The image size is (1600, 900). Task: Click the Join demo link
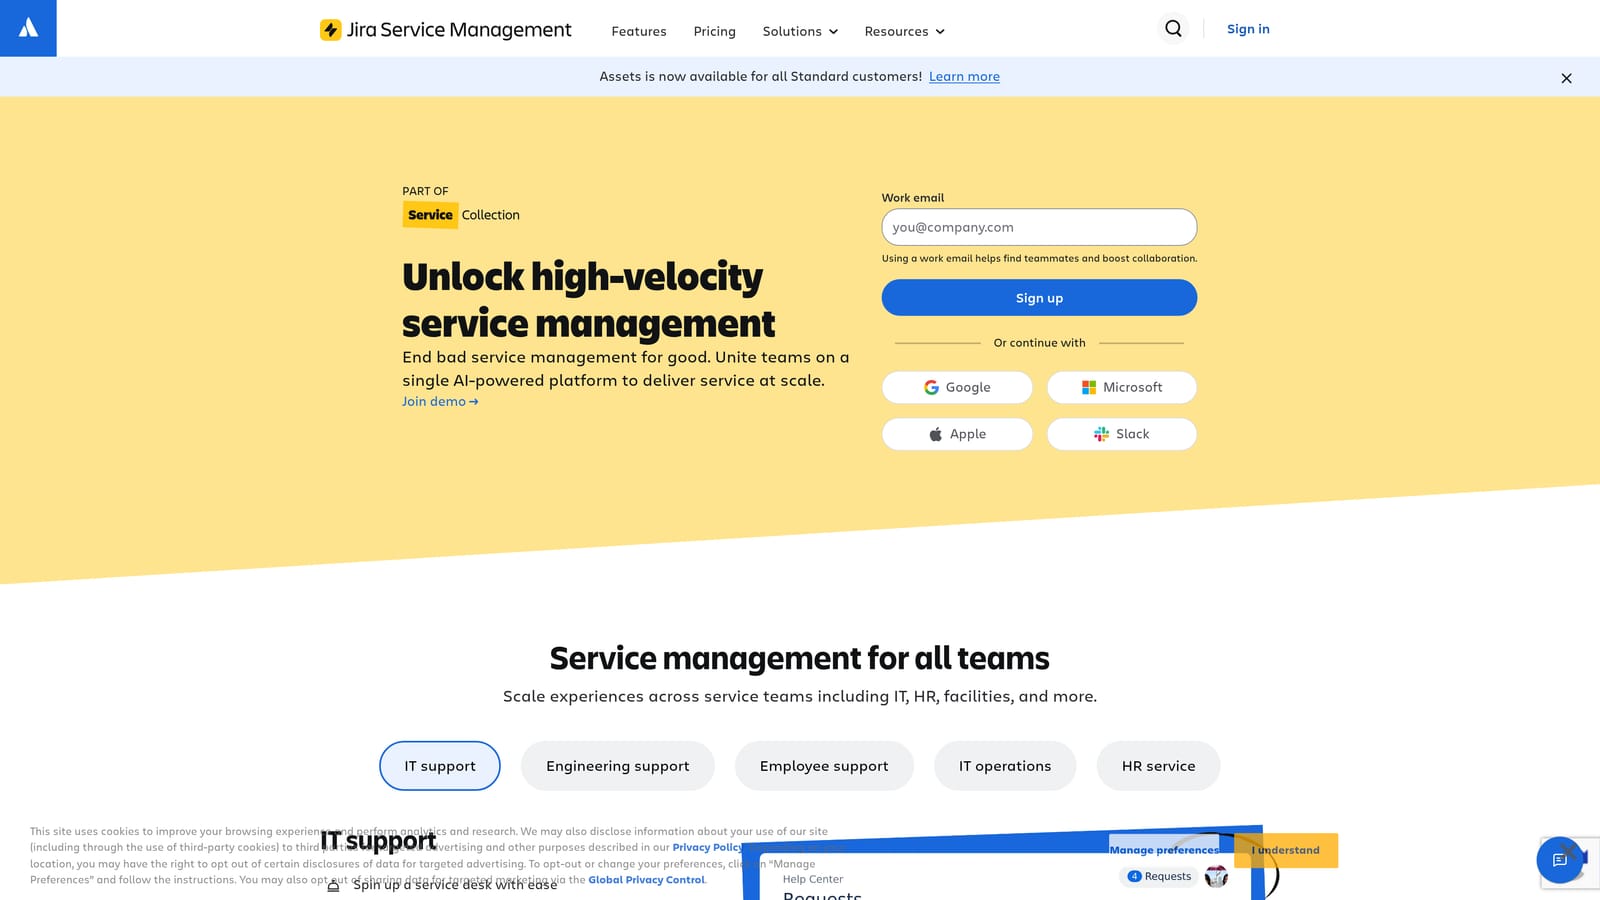click(440, 401)
